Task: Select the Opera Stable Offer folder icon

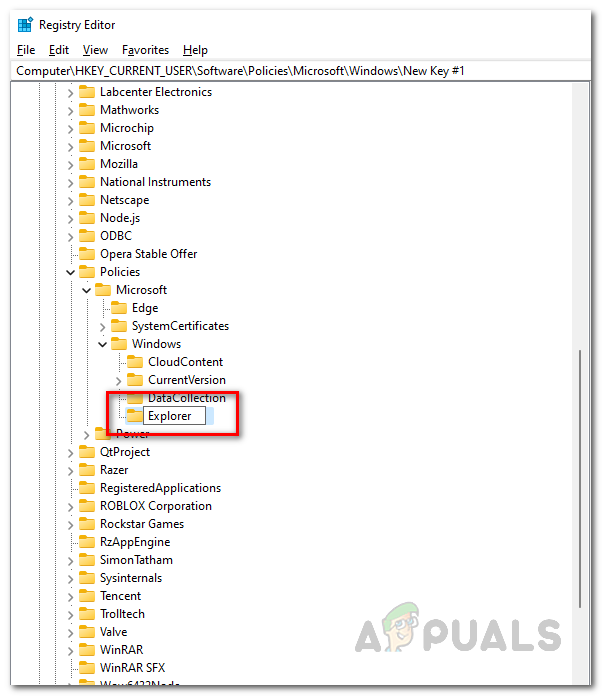Action: point(87,254)
